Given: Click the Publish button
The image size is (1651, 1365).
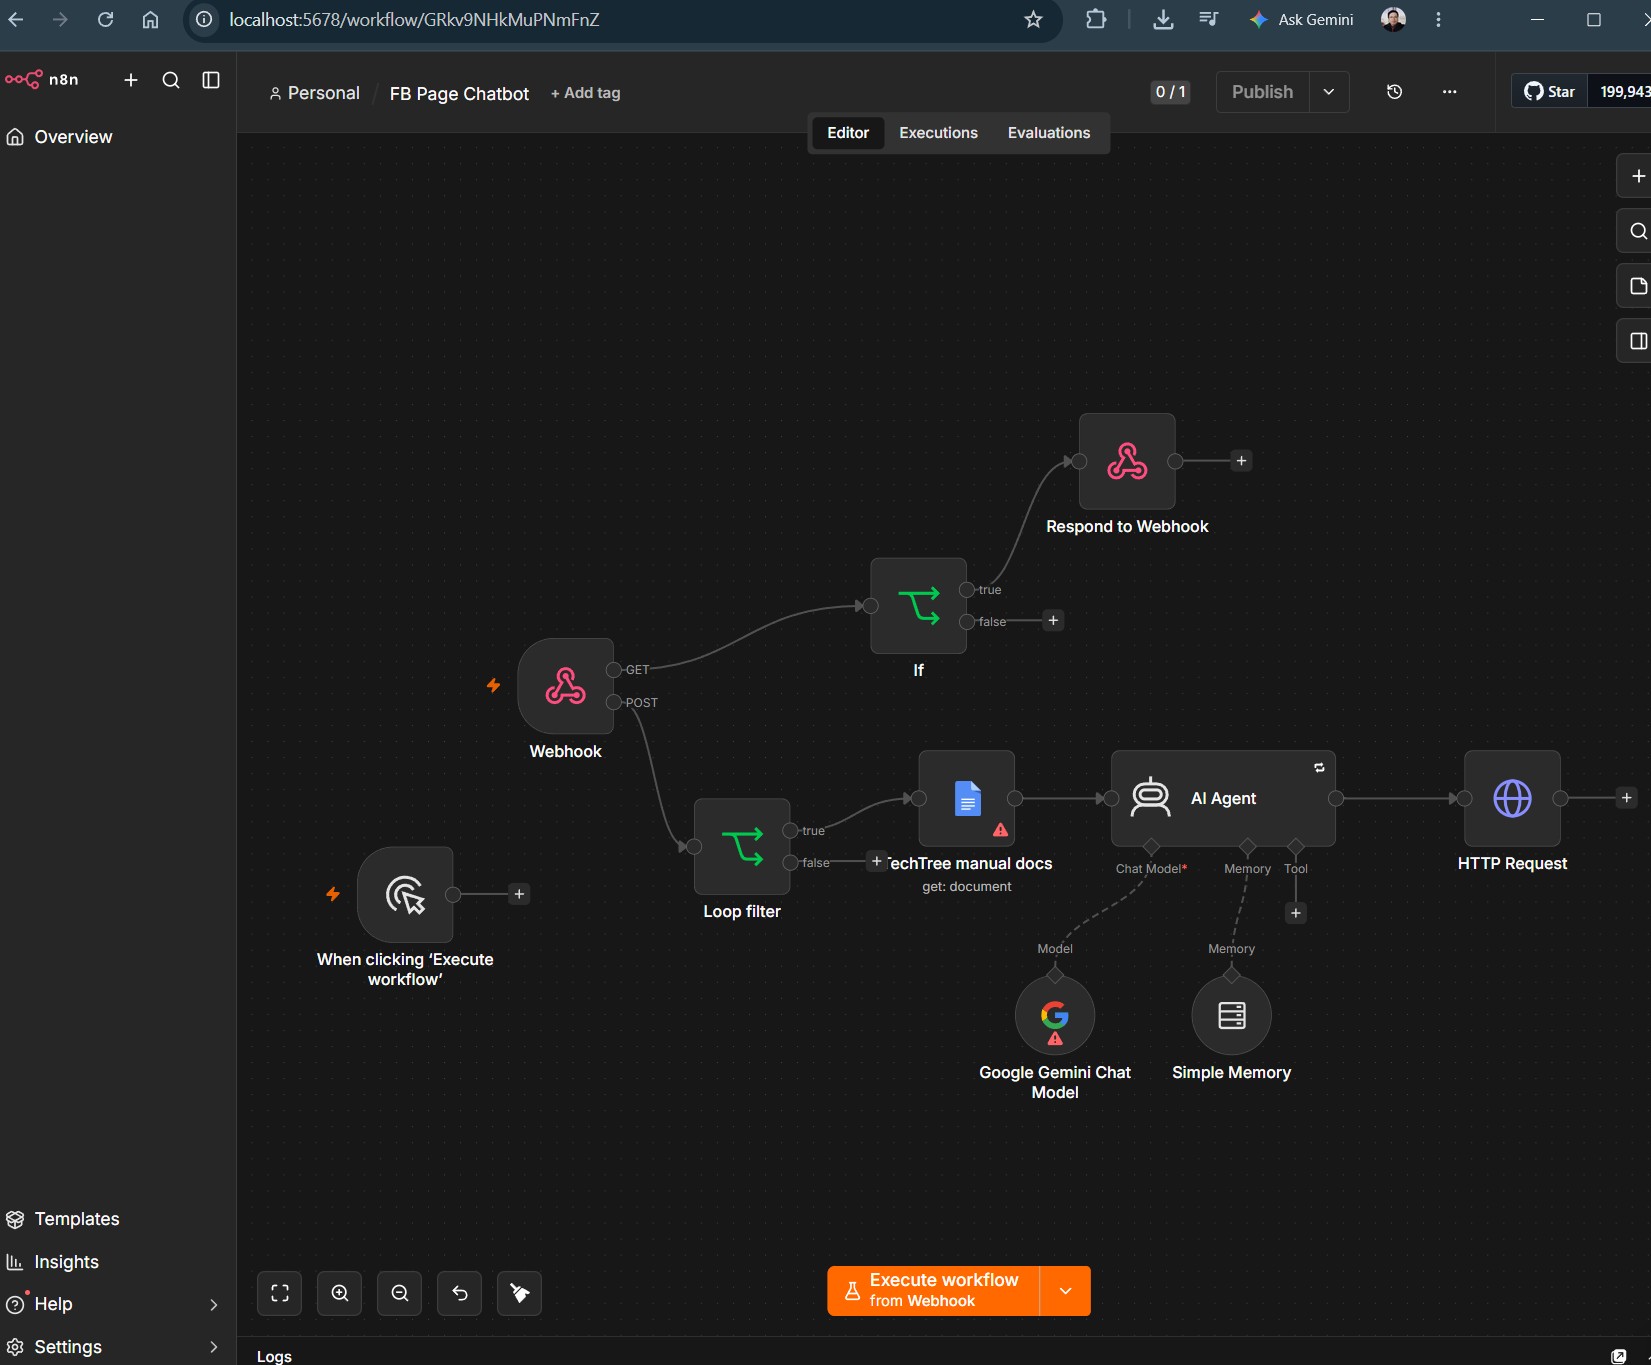Looking at the screenshot, I should point(1263,92).
